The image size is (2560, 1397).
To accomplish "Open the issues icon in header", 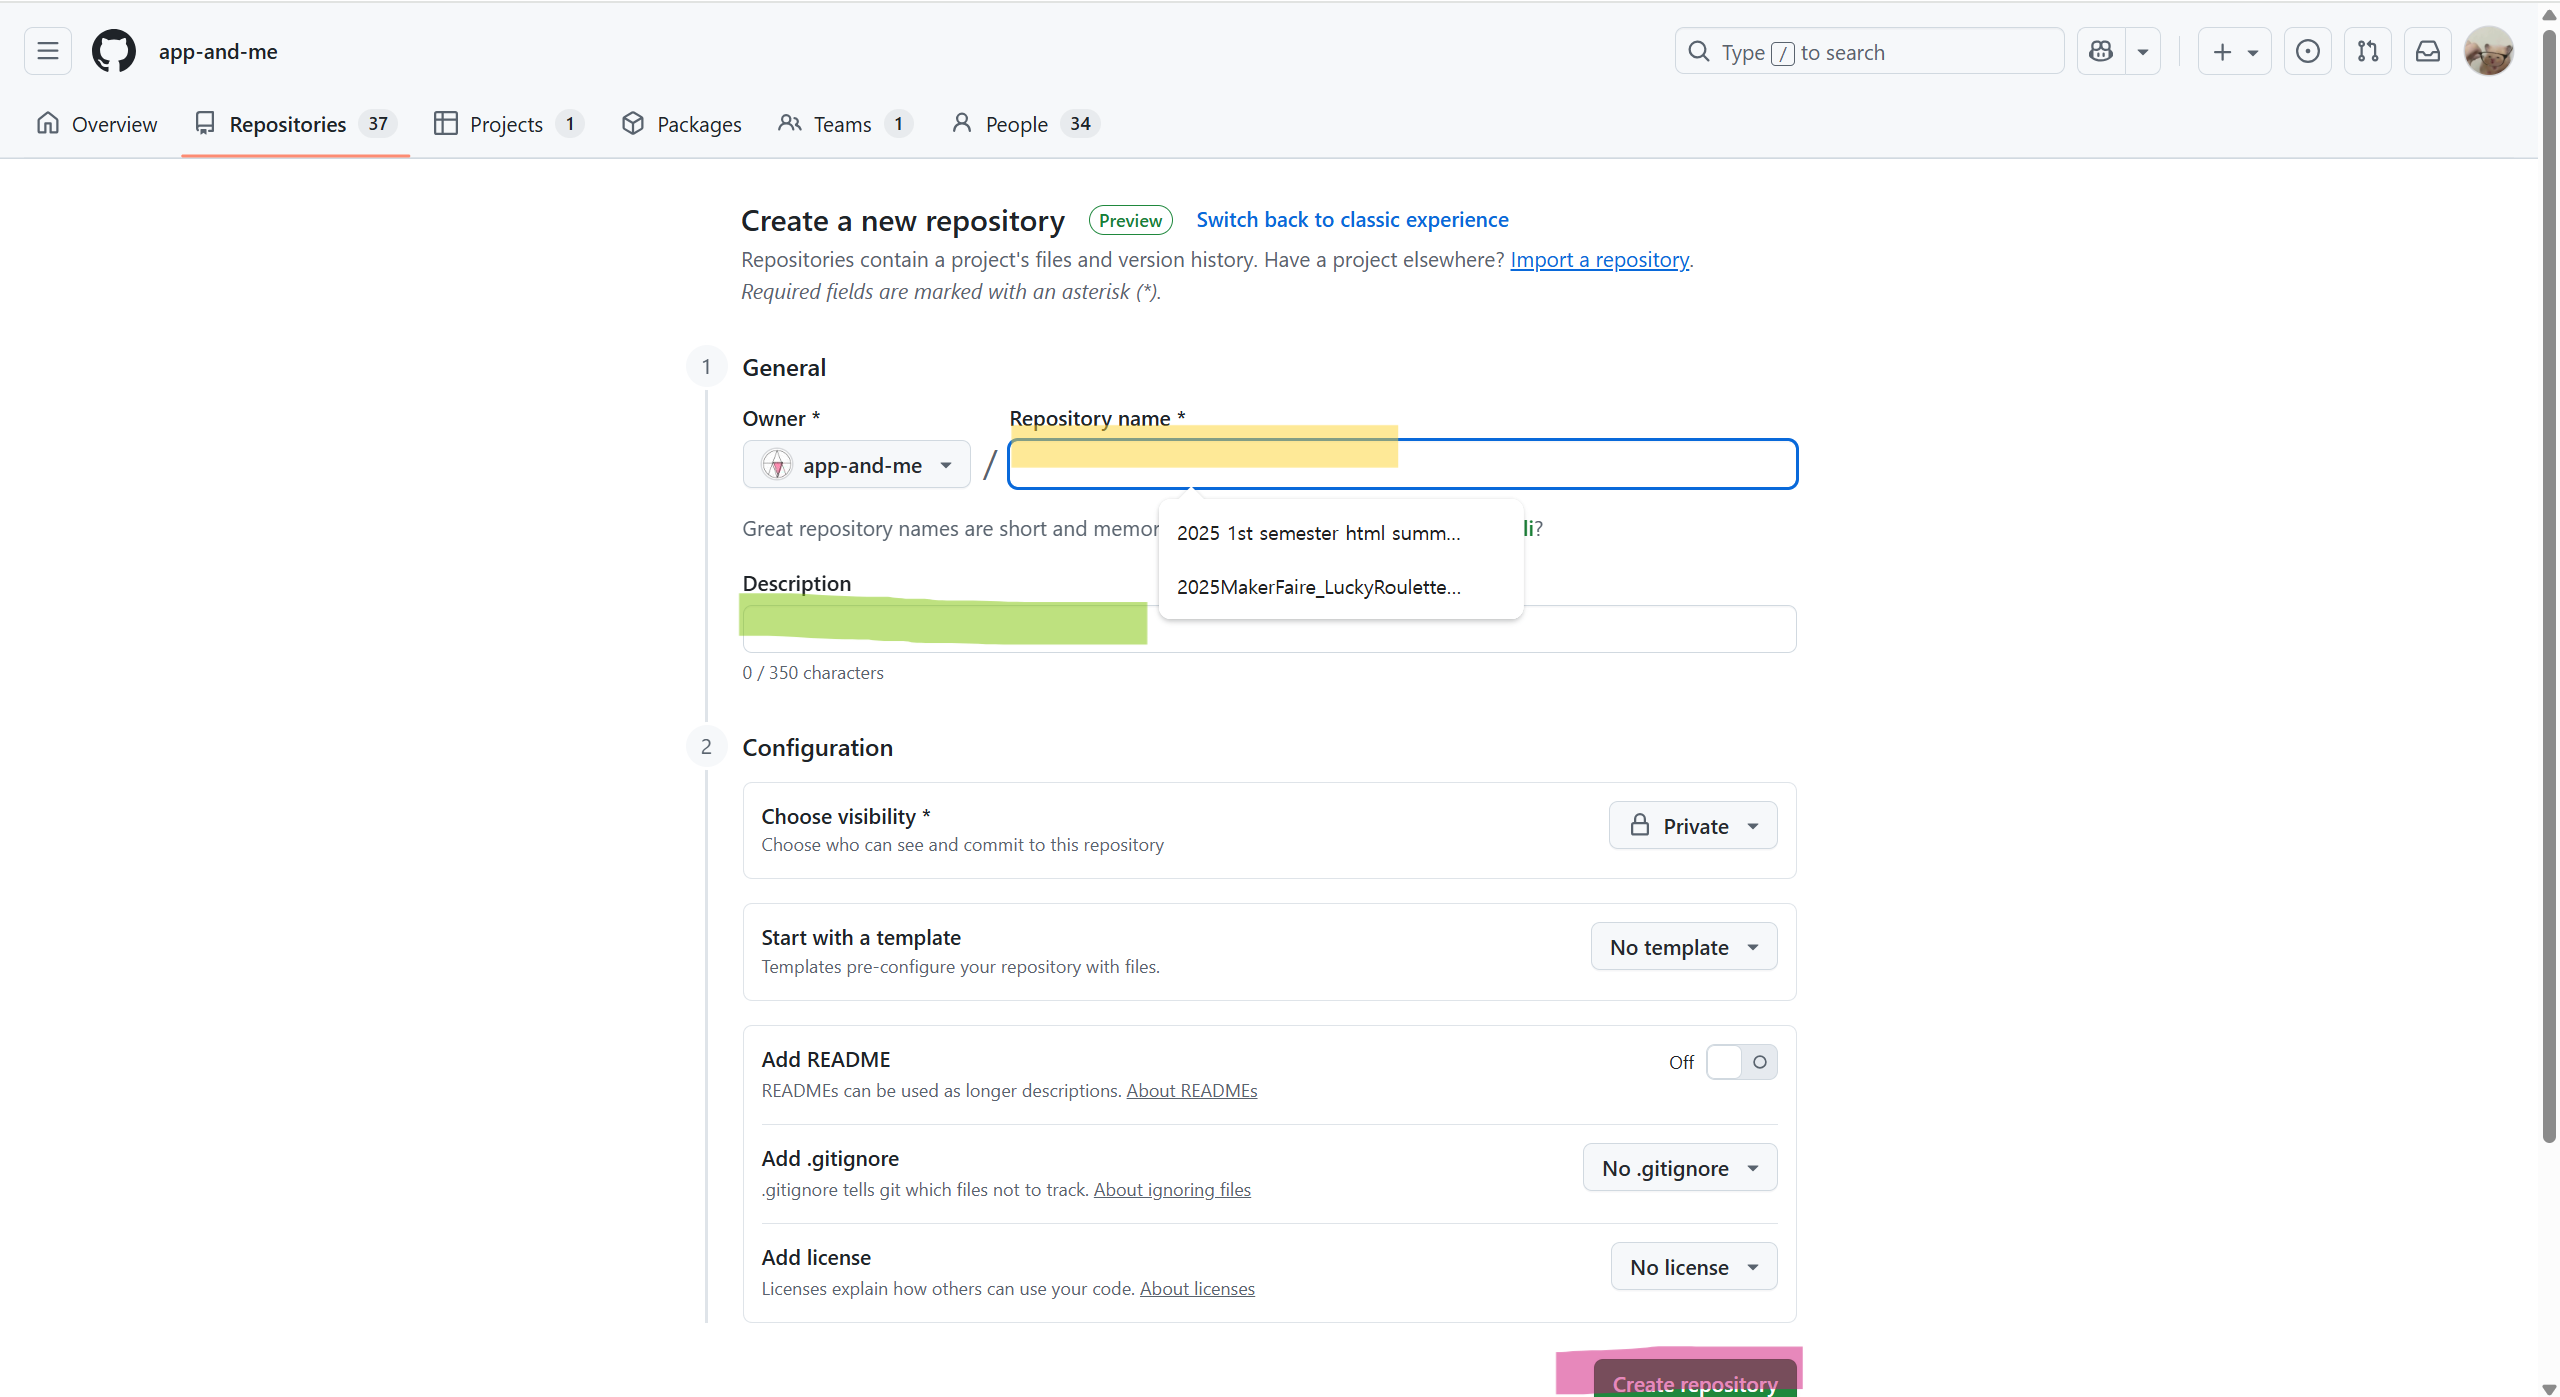I will pyautogui.click(x=2307, y=51).
